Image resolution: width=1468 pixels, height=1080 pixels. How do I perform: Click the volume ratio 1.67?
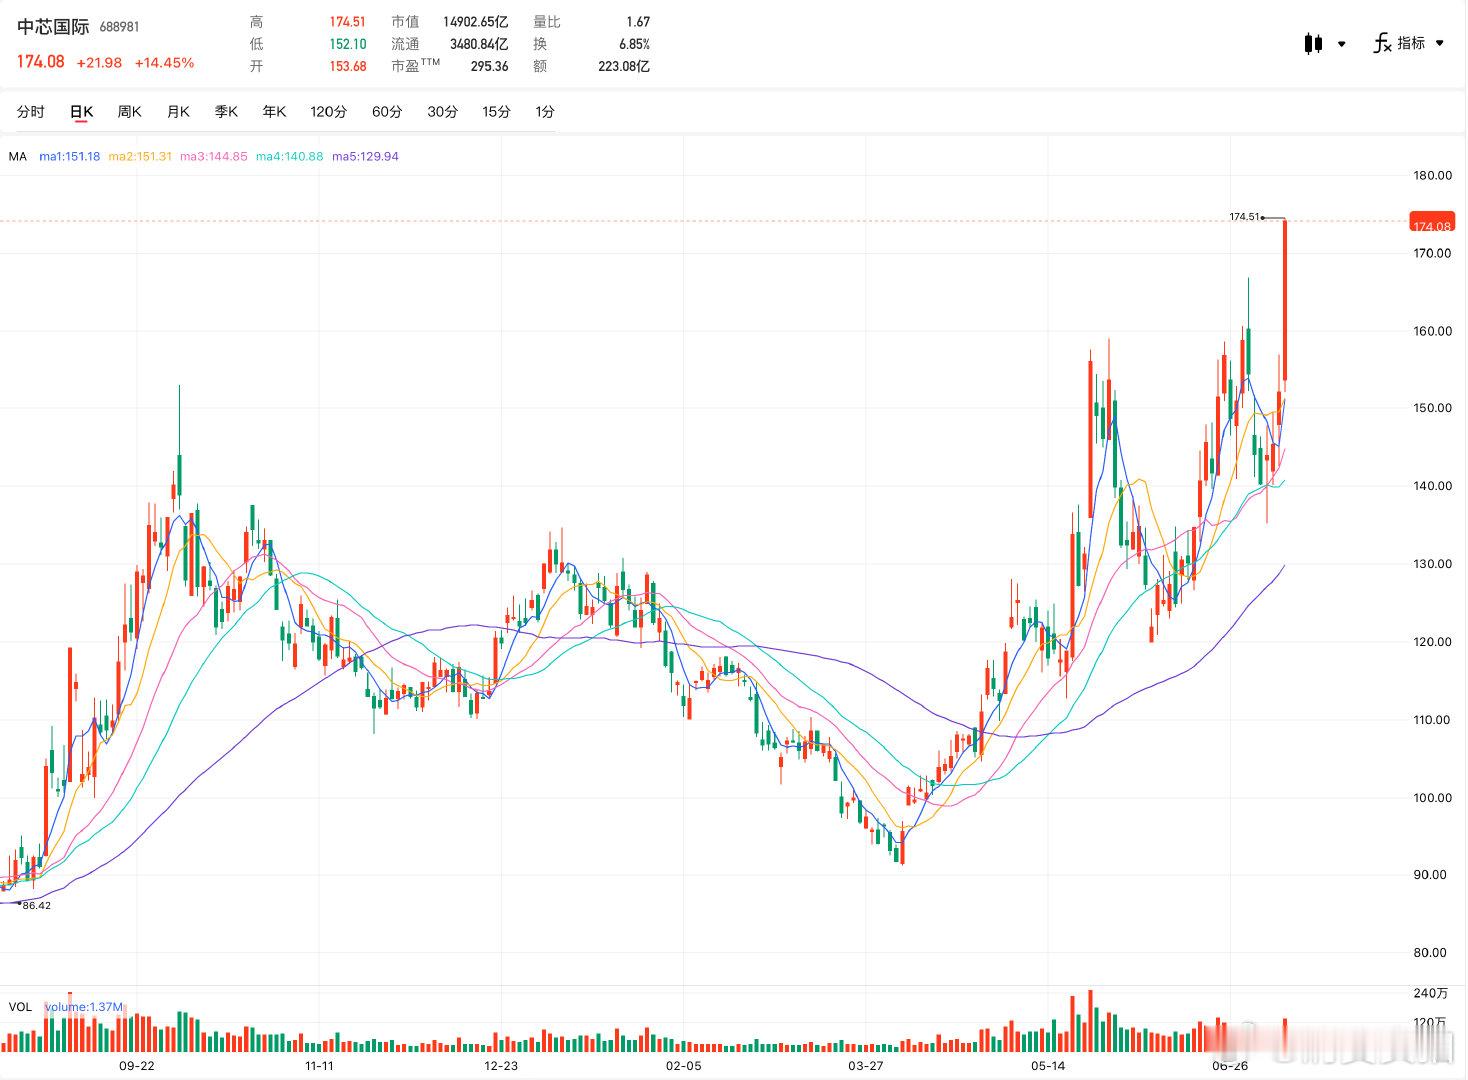638,22
